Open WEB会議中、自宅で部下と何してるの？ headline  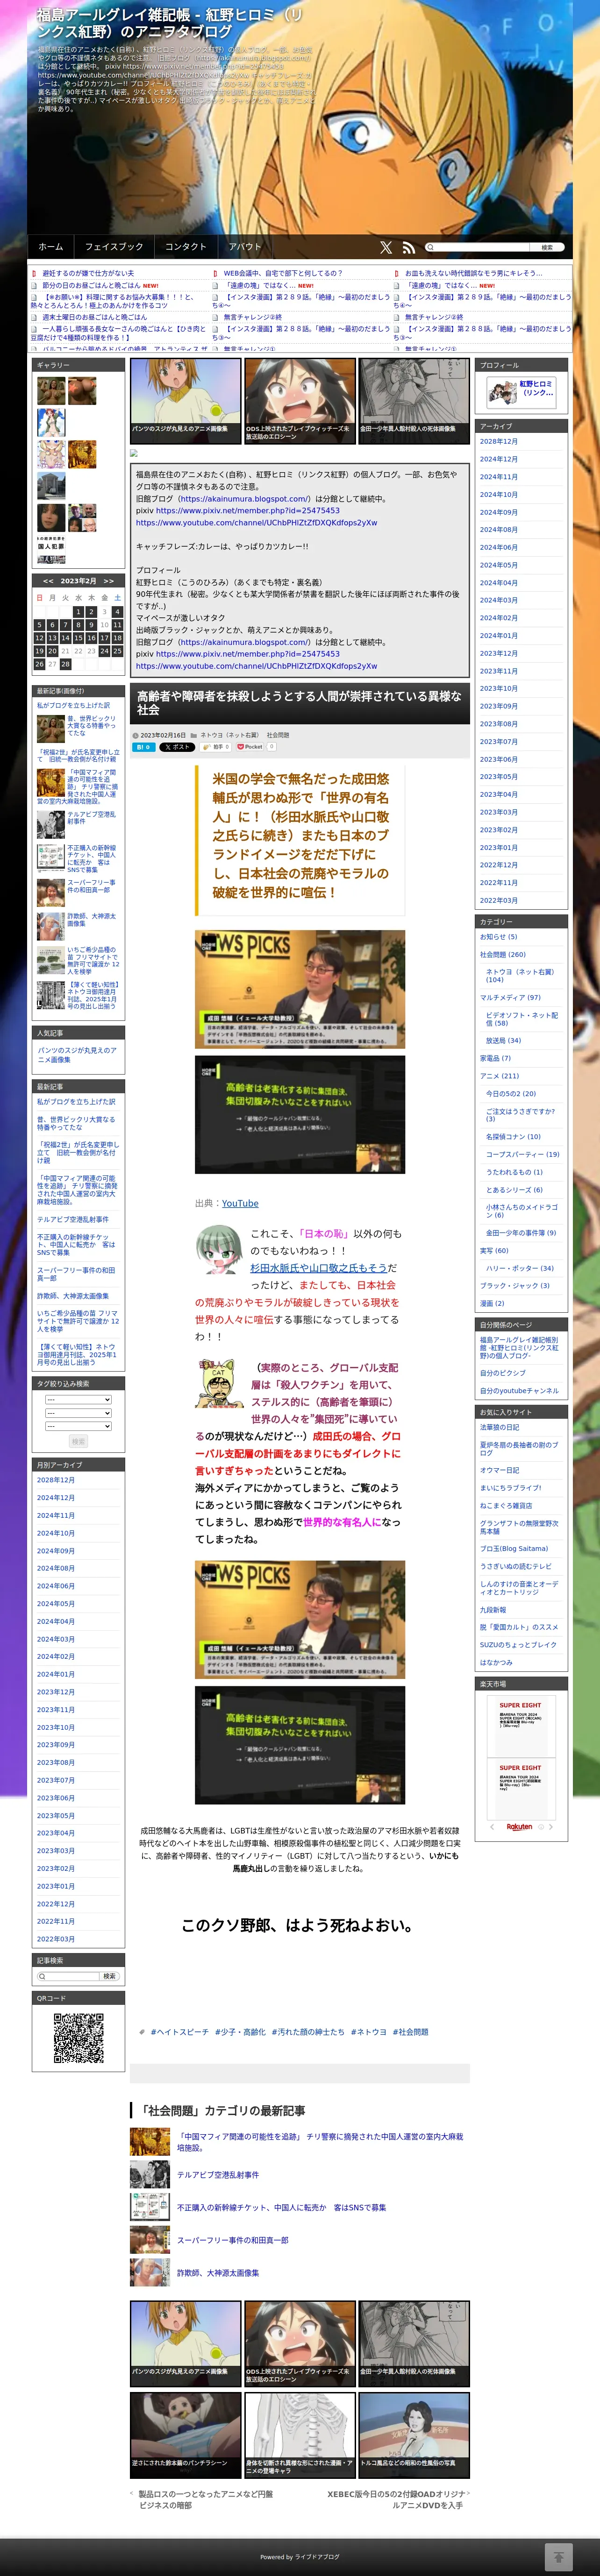click(283, 273)
